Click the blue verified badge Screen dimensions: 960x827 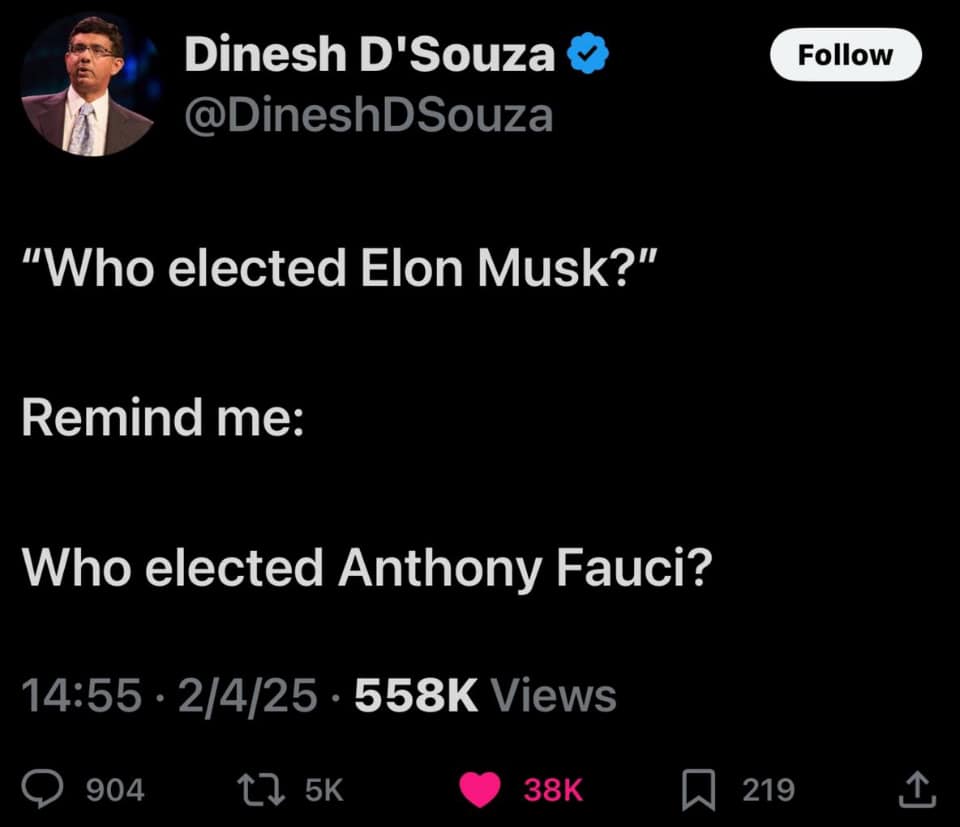click(x=588, y=53)
